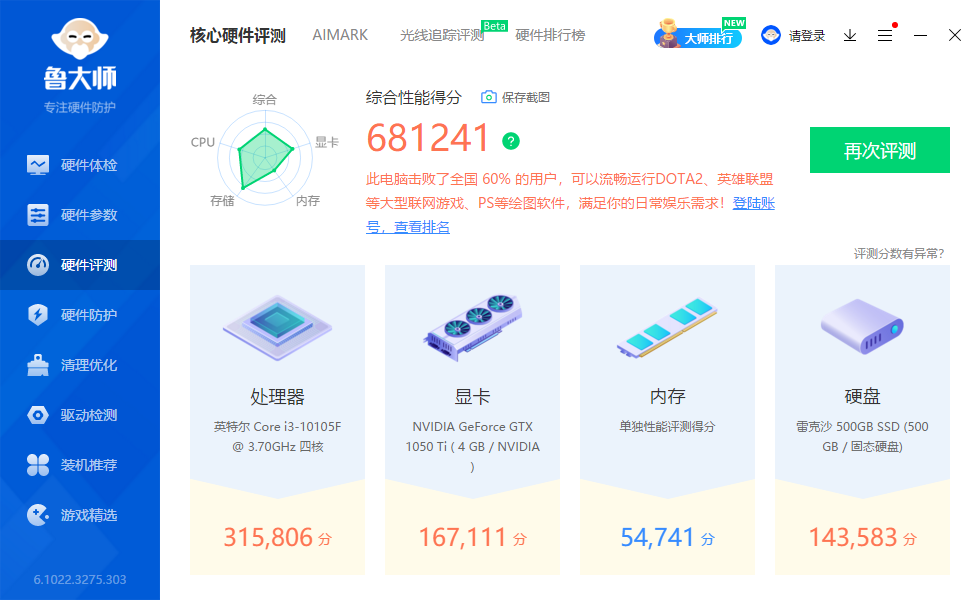
Task: Switch to AIMARK tab
Action: [x=340, y=35]
